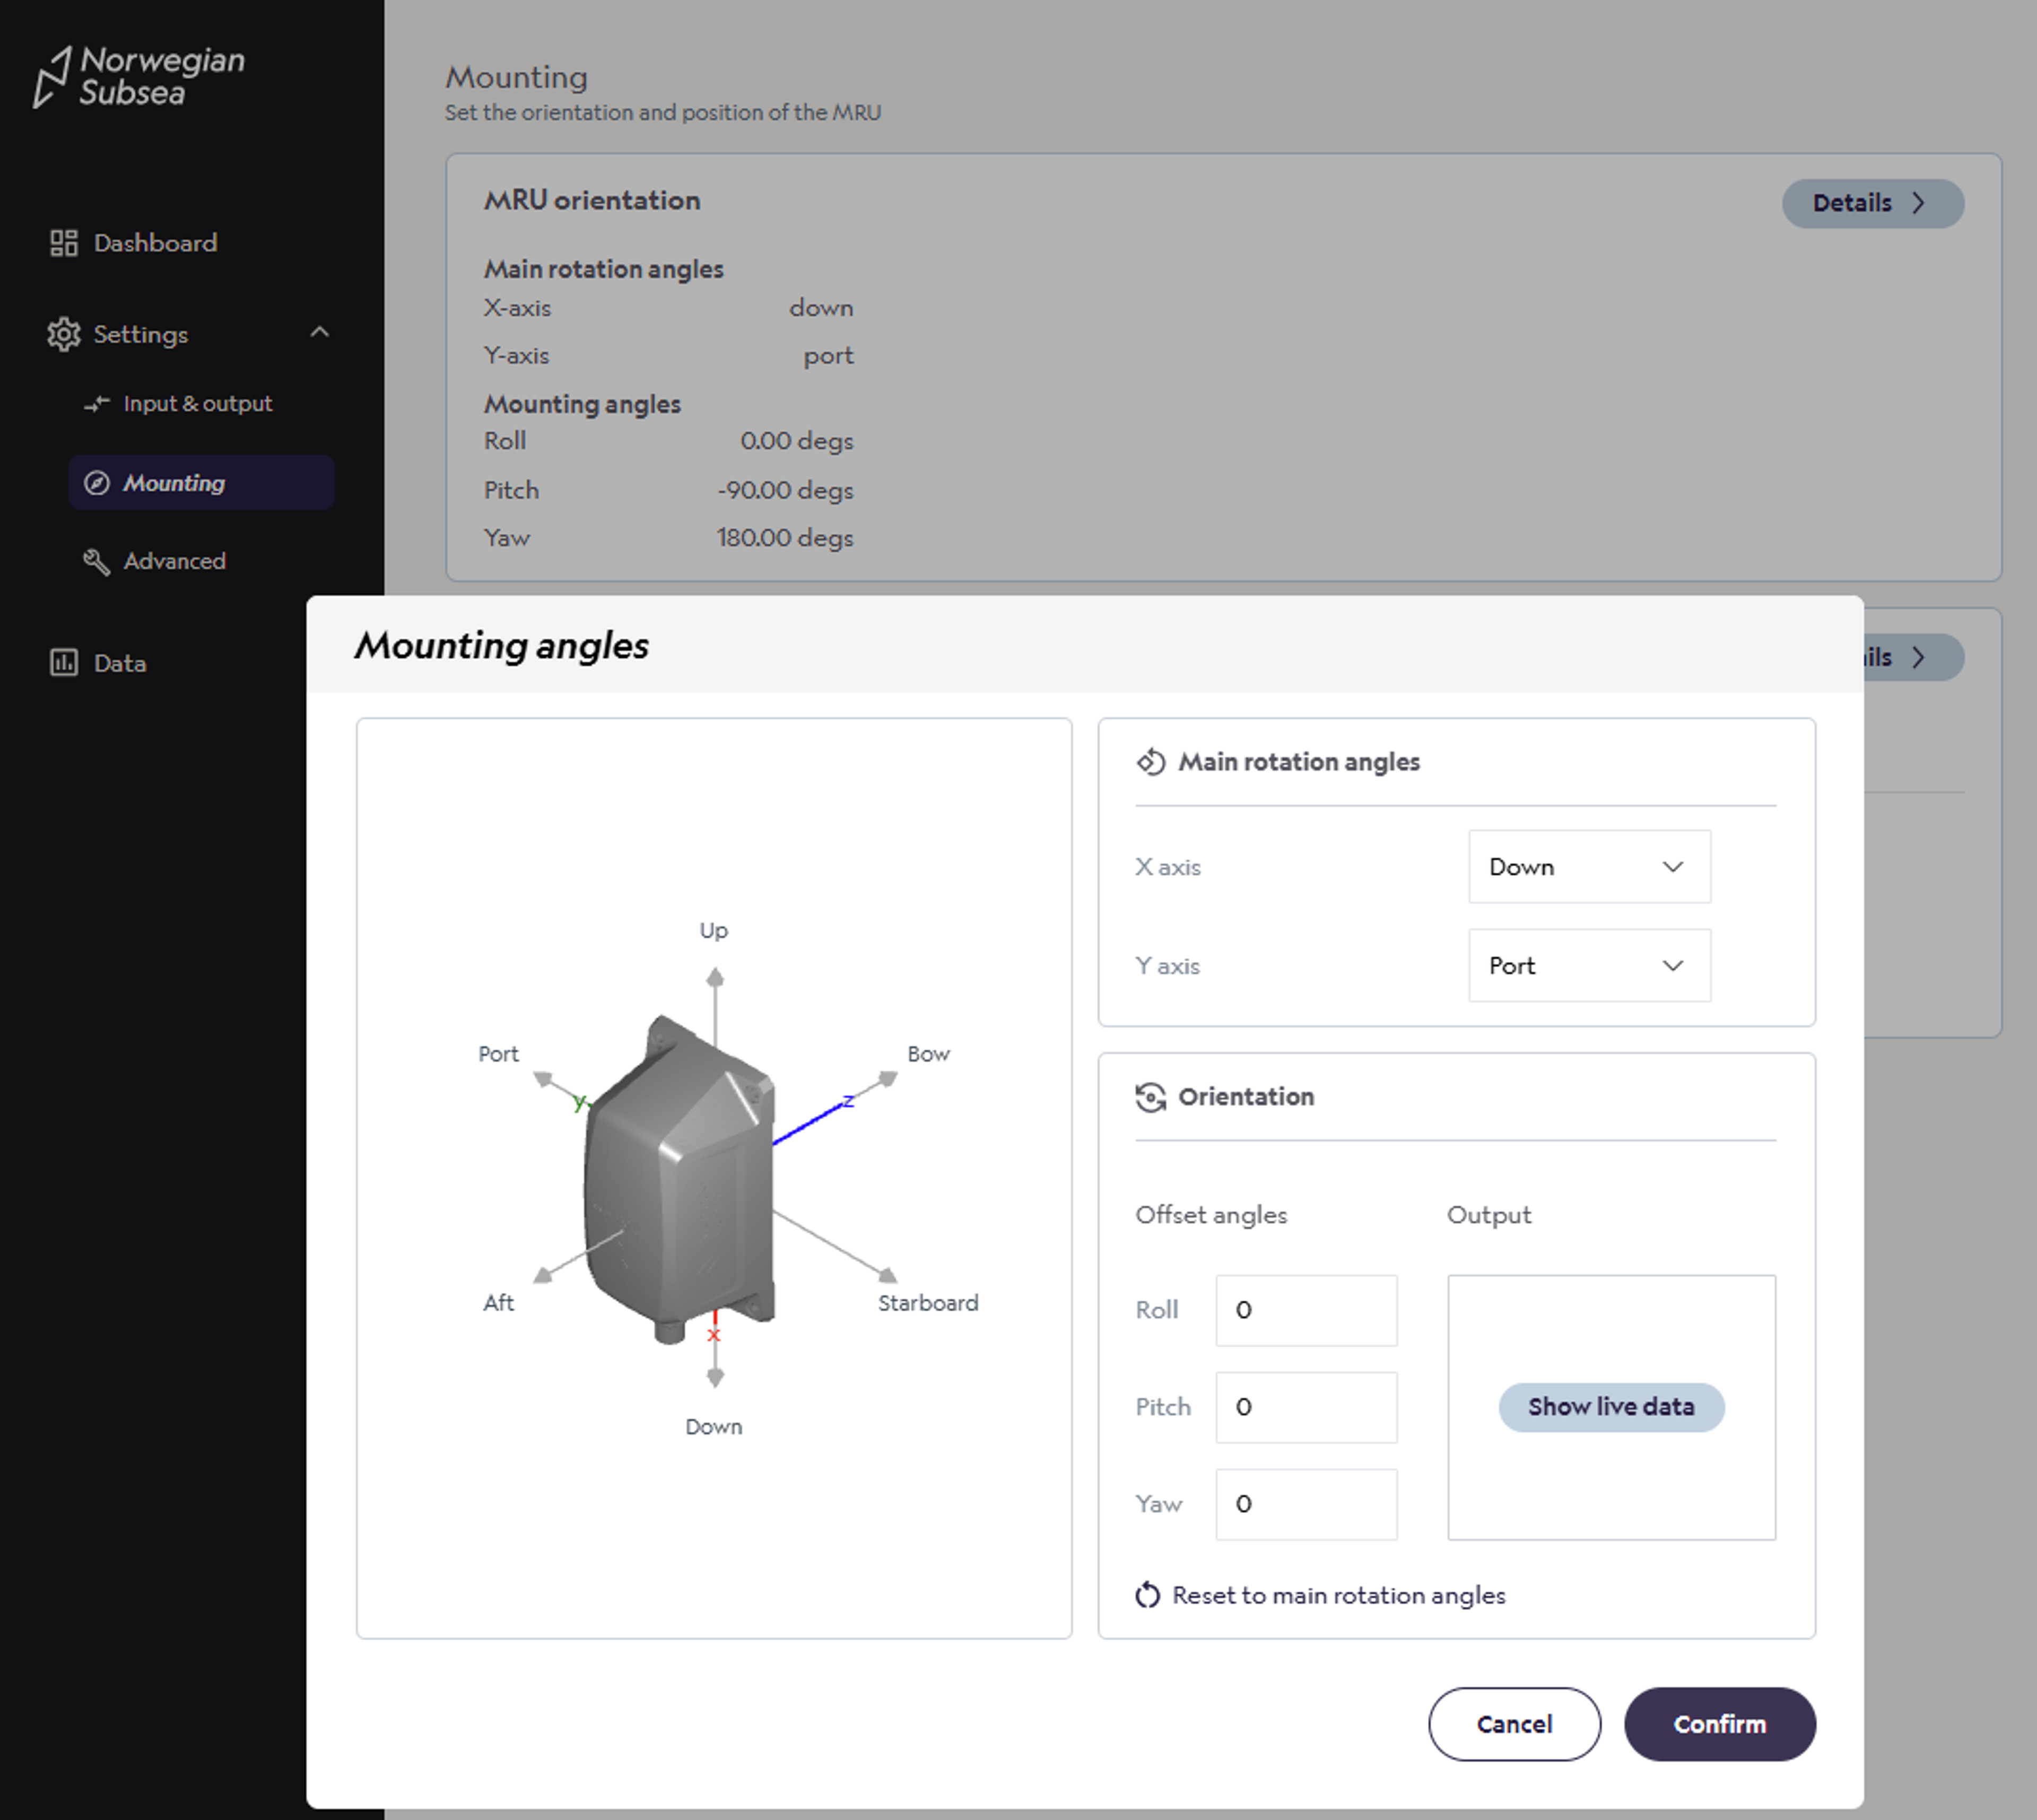Click the Yaw offset input field
The width and height of the screenshot is (2037, 1820).
[1306, 1504]
